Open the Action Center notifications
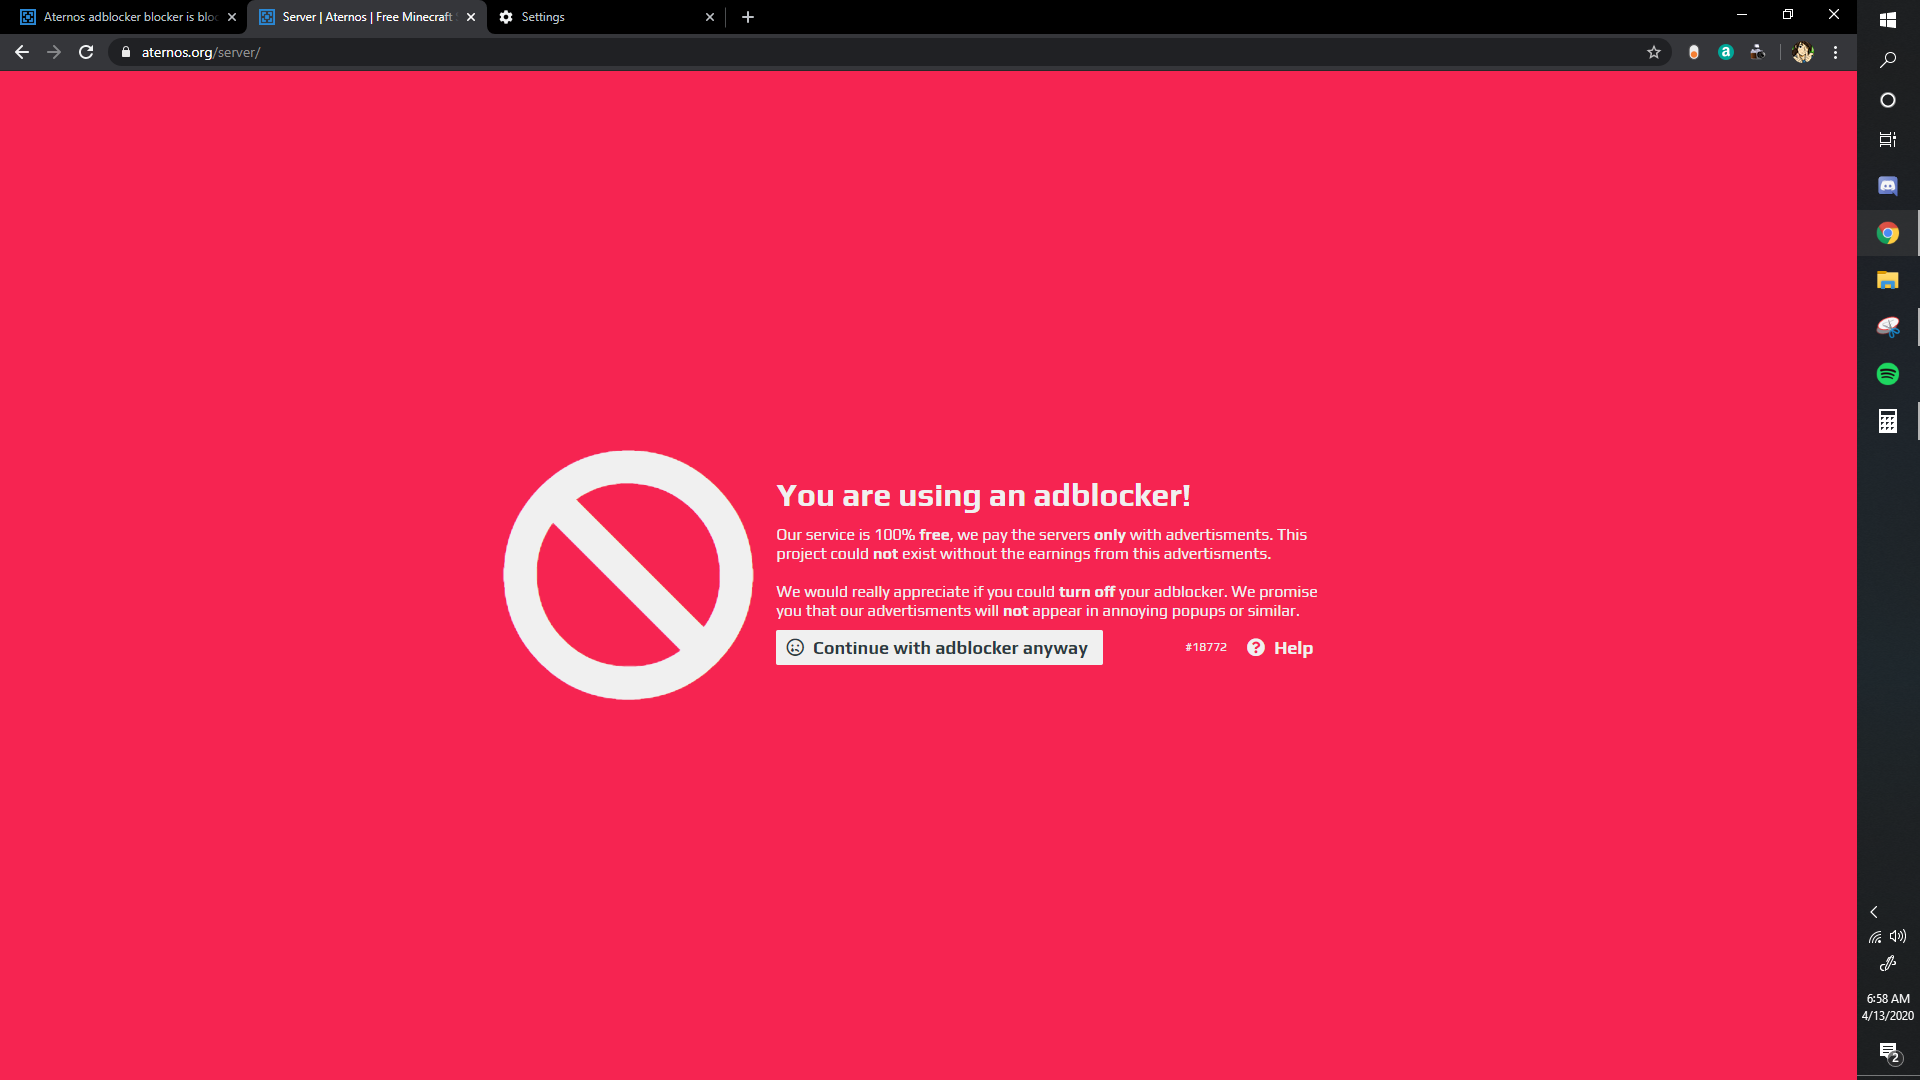 (x=1888, y=1052)
